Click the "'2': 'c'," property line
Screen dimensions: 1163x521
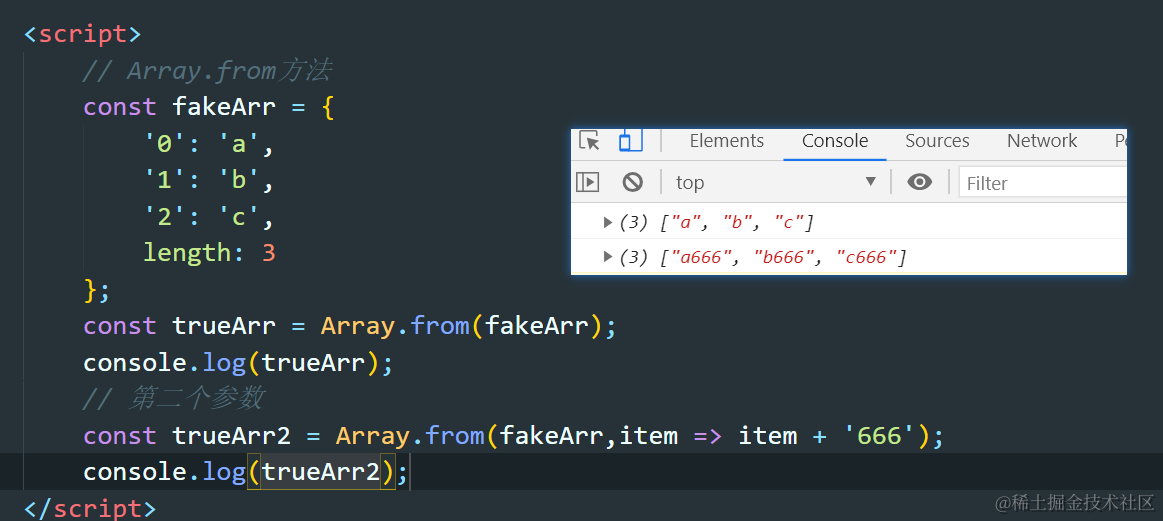coord(209,216)
